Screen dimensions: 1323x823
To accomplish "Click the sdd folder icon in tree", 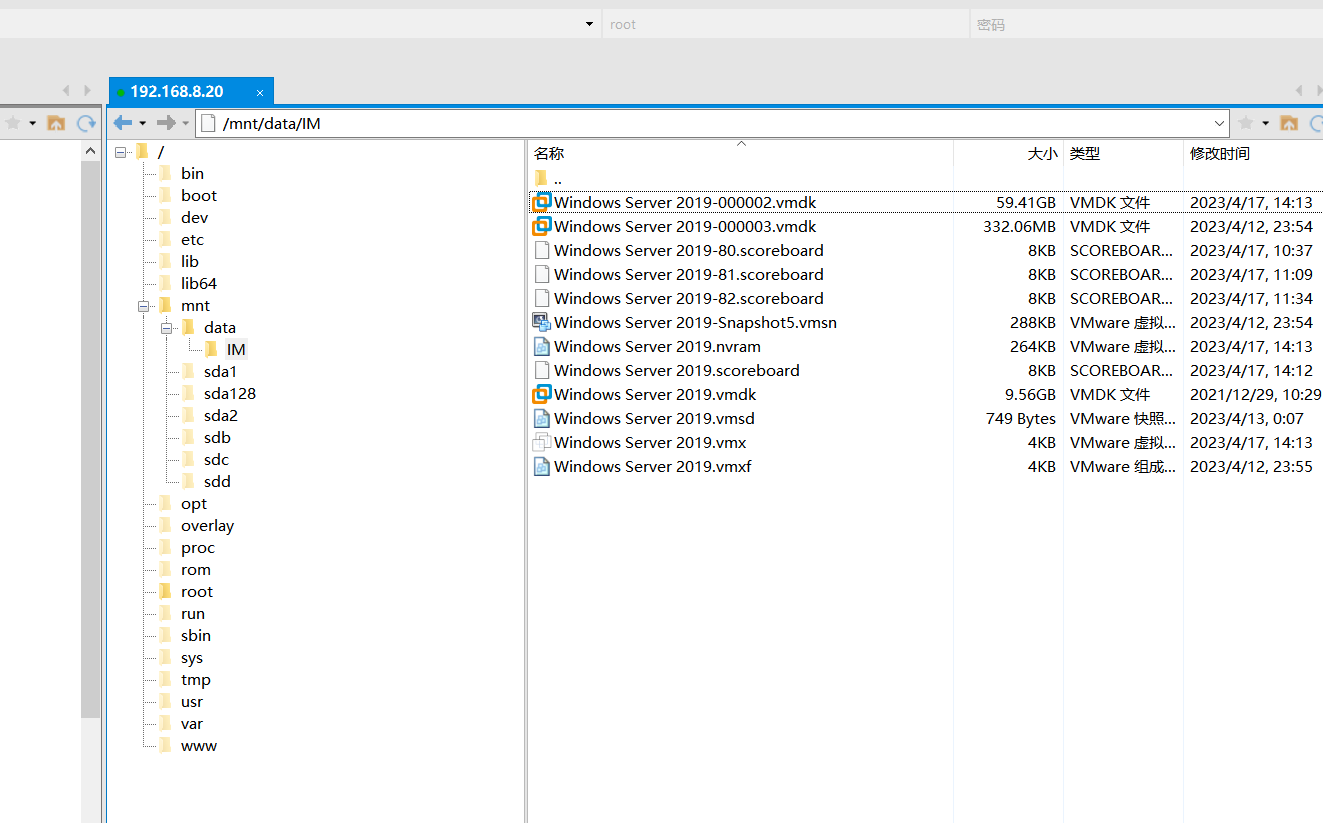I will (188, 481).
